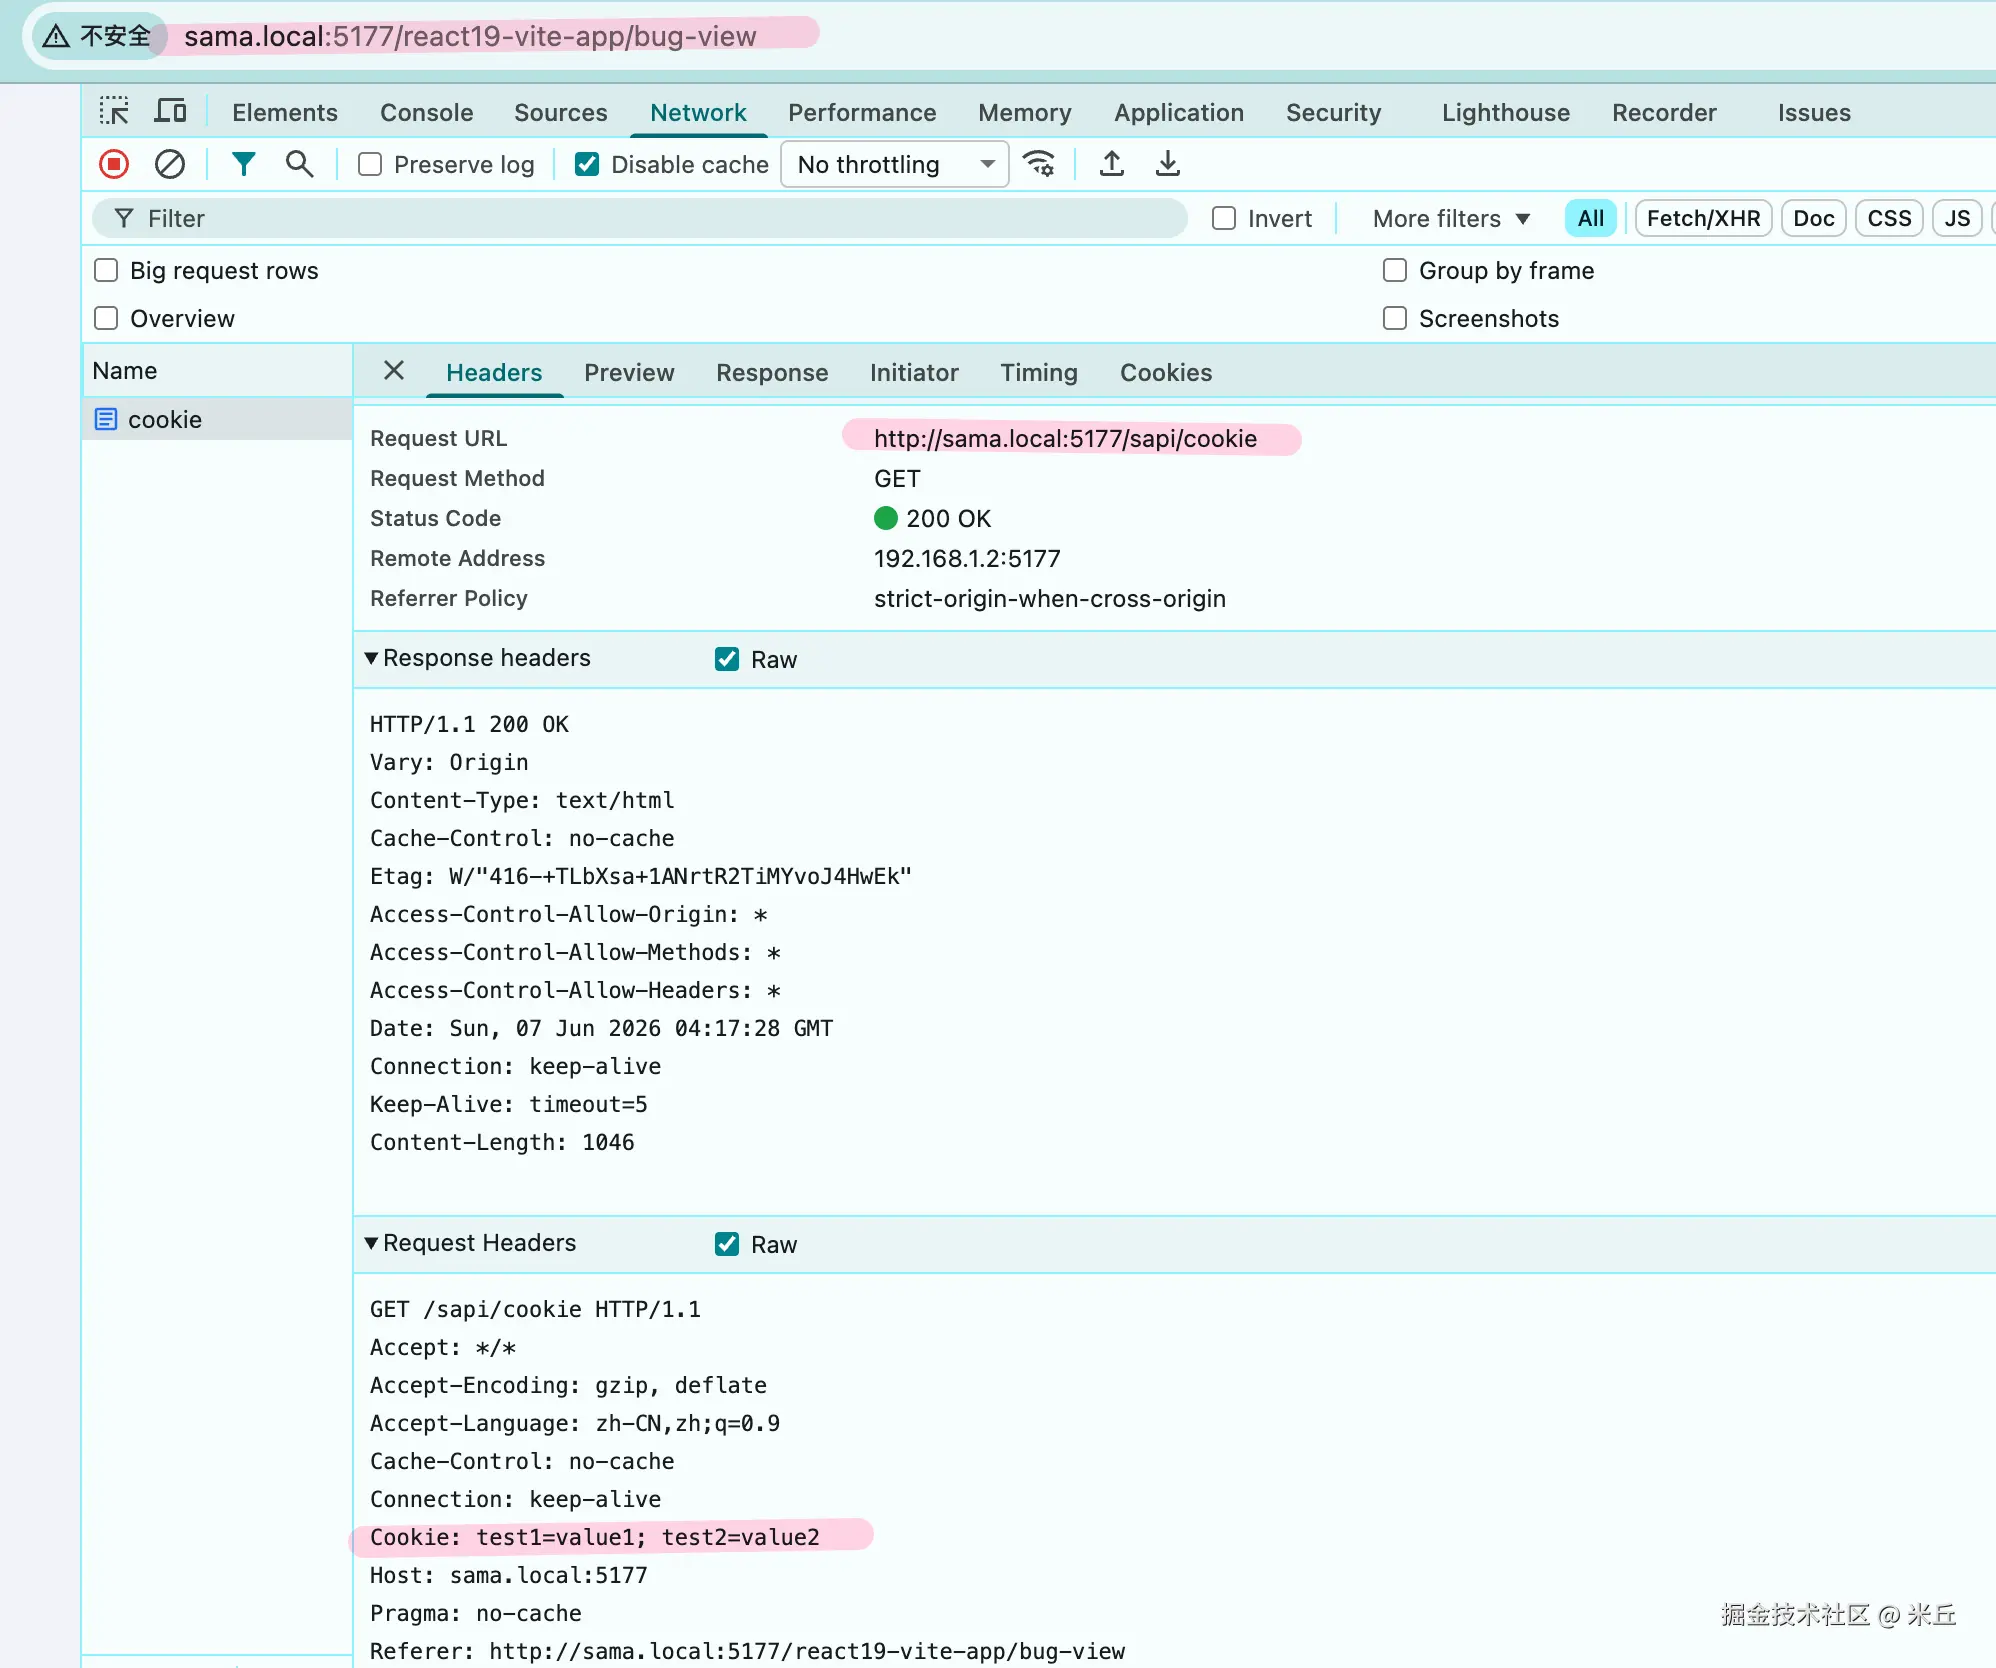Open the Issues tab
This screenshot has height=1668, width=1996.
[1814, 113]
